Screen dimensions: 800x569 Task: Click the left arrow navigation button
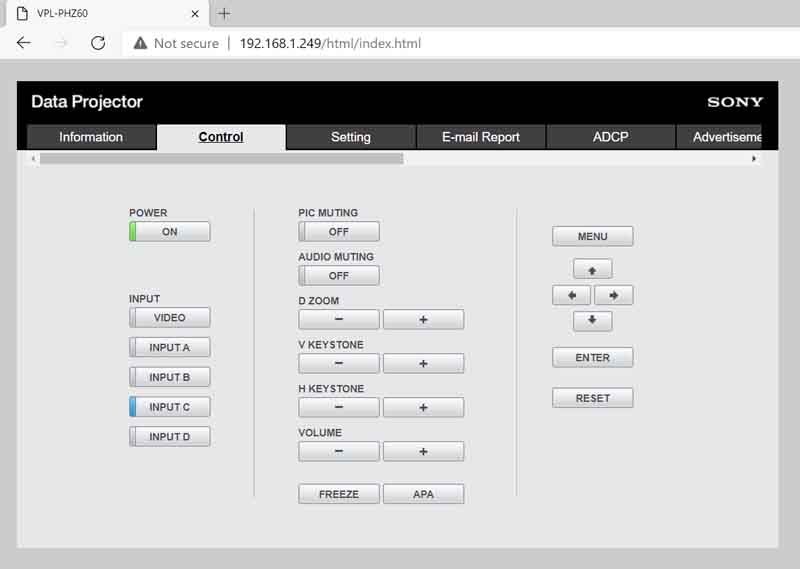571,295
